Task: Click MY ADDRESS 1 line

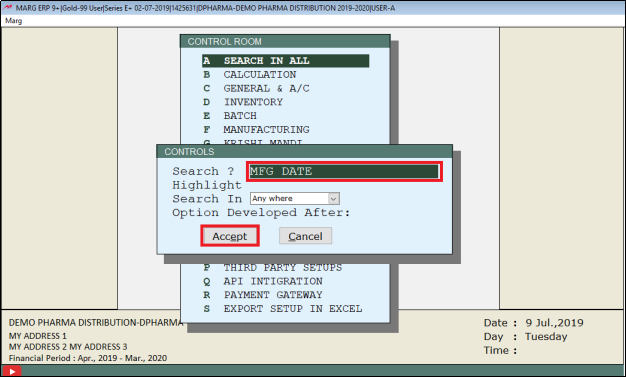Action: [38, 335]
